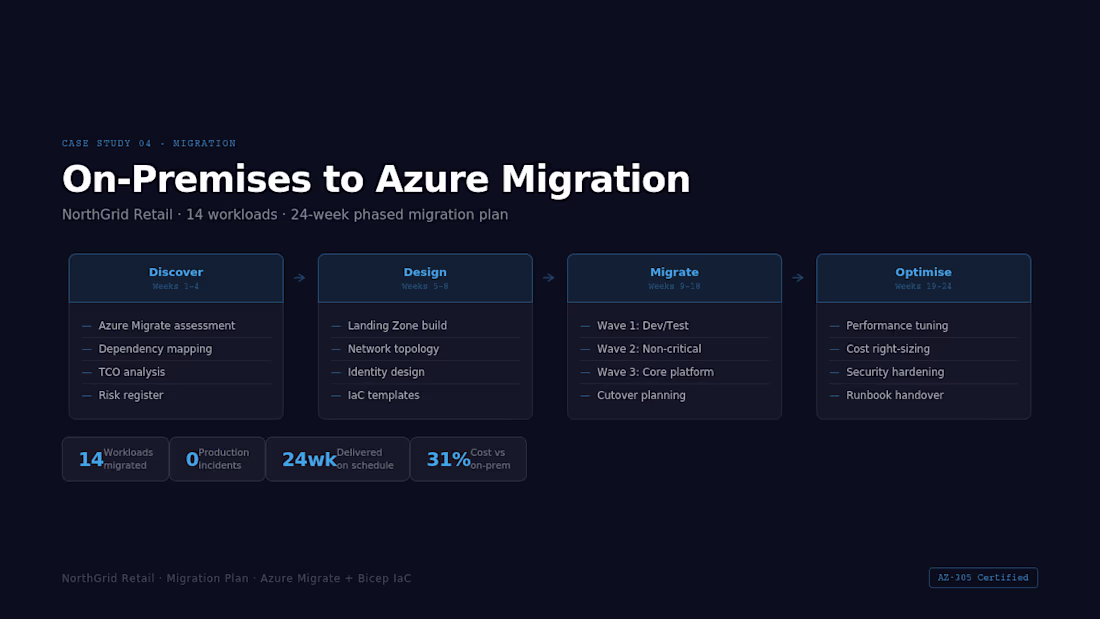The width and height of the screenshot is (1100, 619).
Task: Click the TCO analysis list entry
Action: point(131,371)
